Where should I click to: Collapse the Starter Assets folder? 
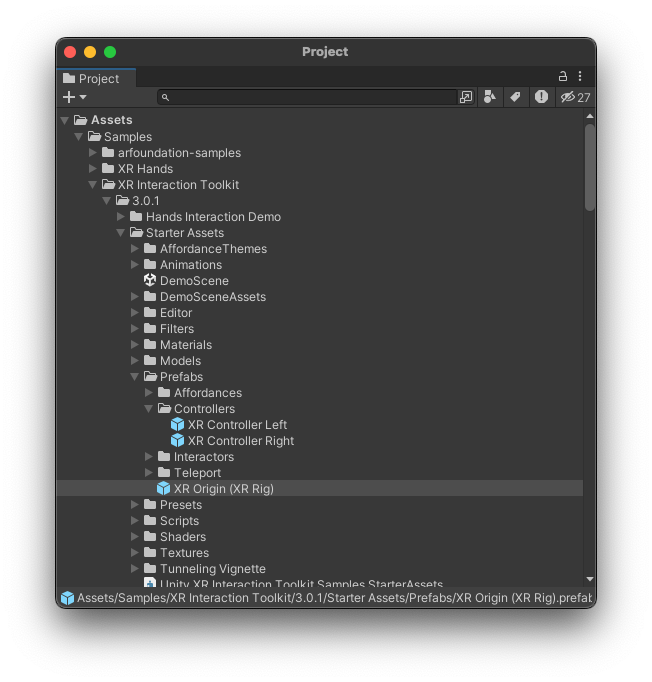click(120, 233)
